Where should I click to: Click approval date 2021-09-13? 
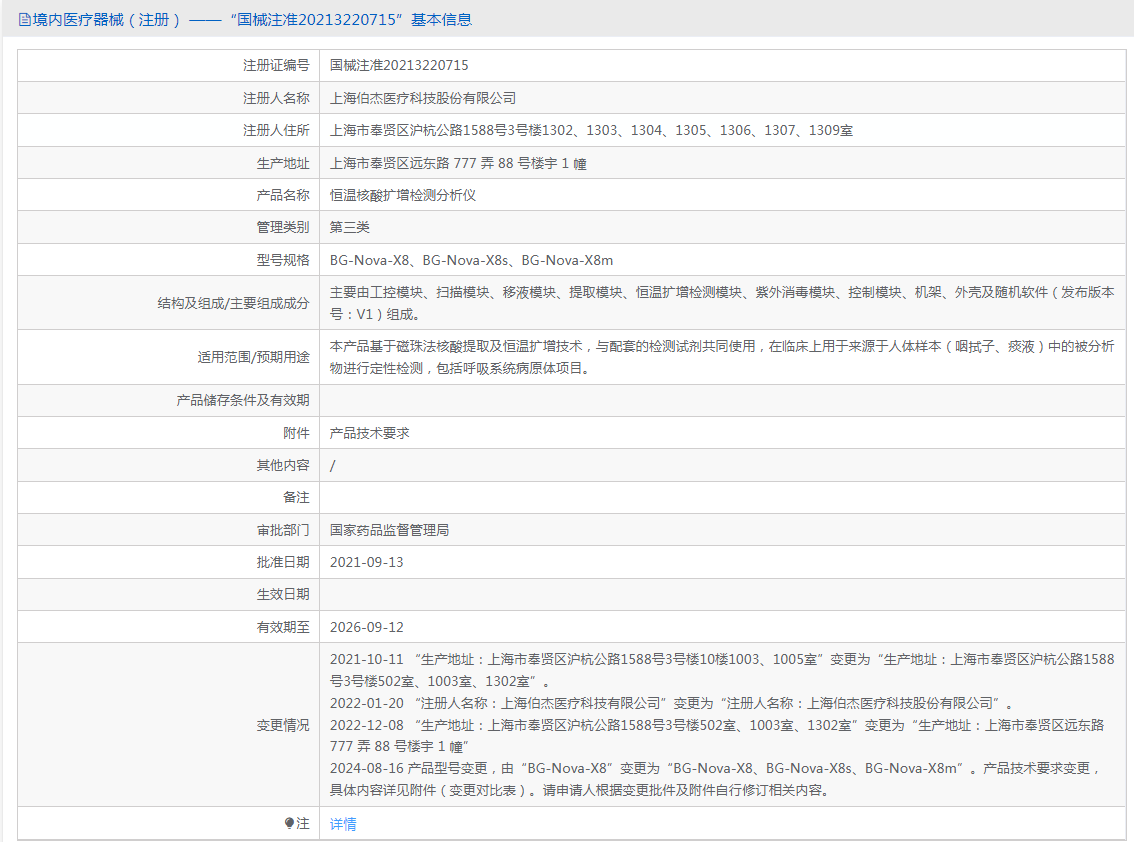tap(367, 562)
